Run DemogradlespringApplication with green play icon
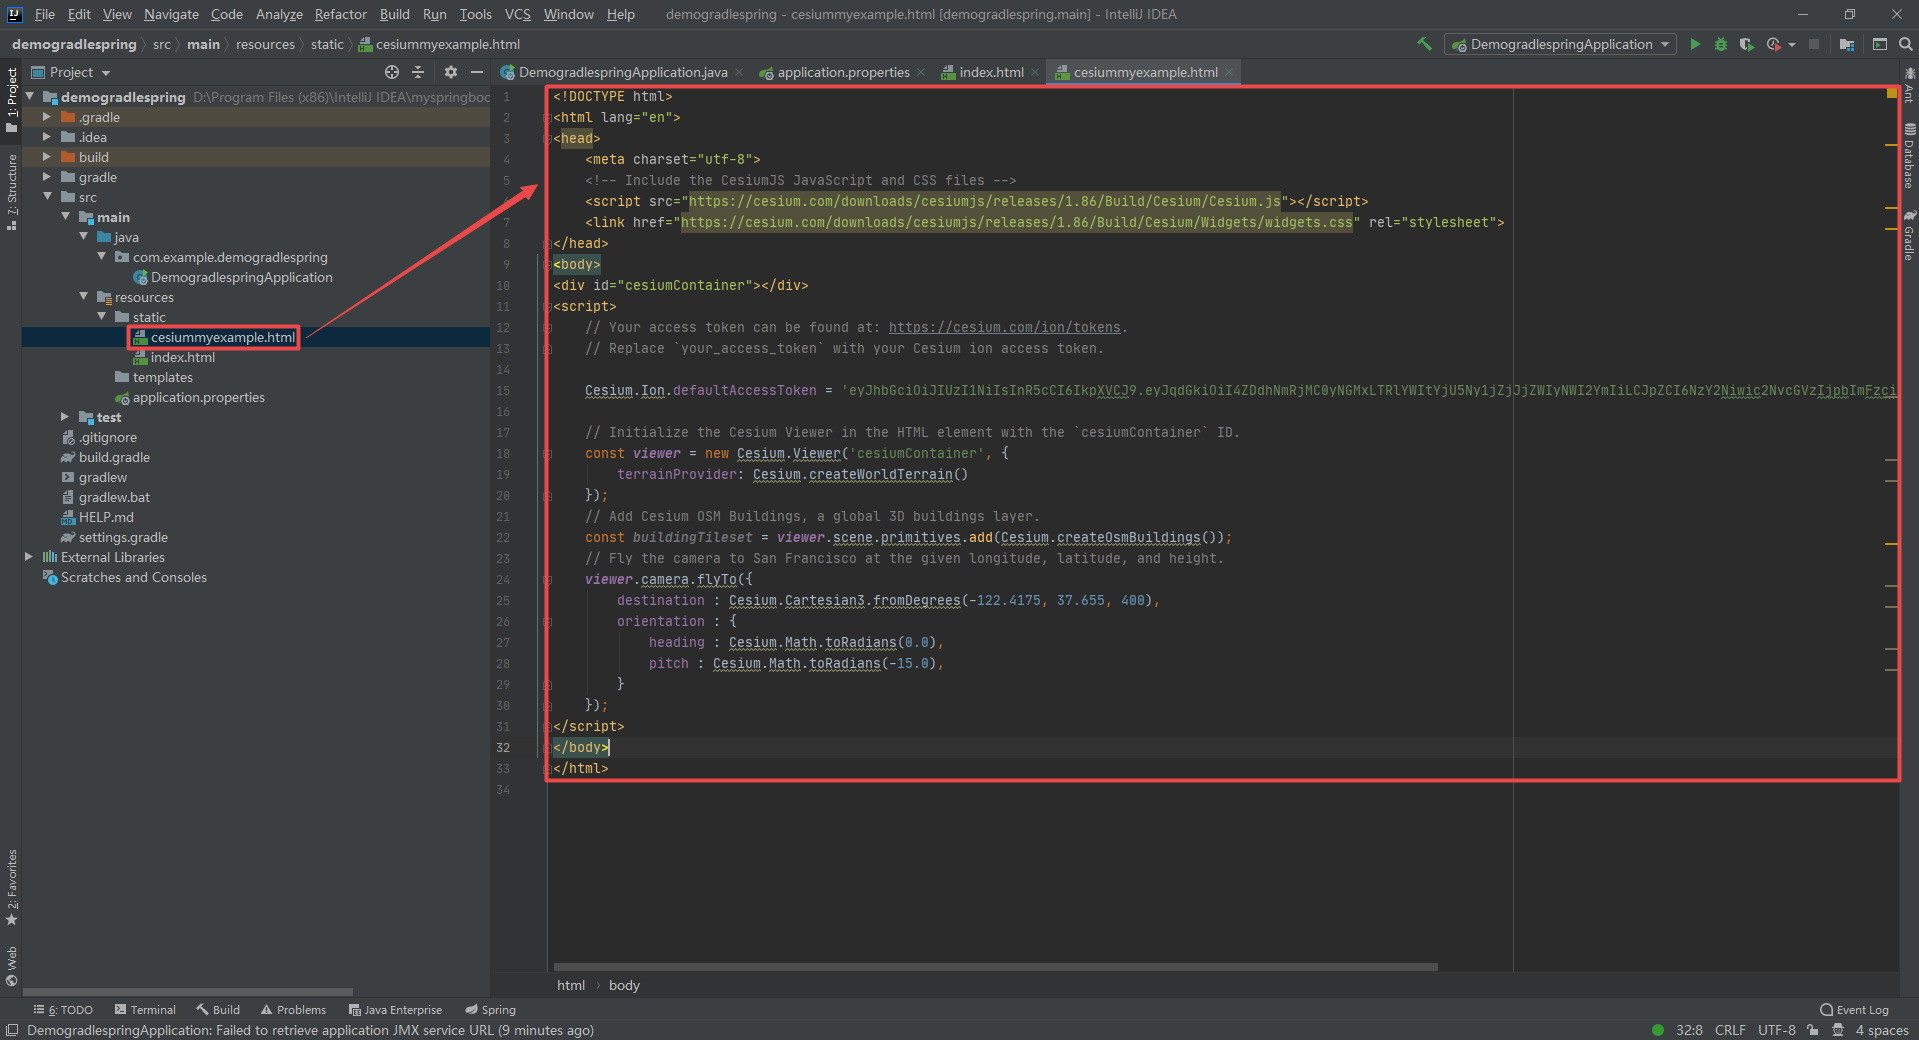The image size is (1919, 1040). point(1695,44)
